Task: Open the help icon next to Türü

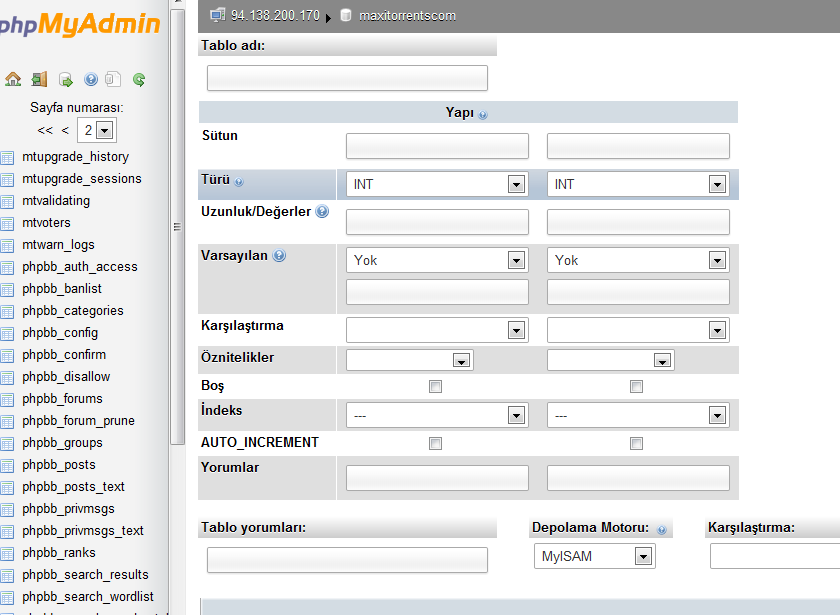Action: (239, 182)
